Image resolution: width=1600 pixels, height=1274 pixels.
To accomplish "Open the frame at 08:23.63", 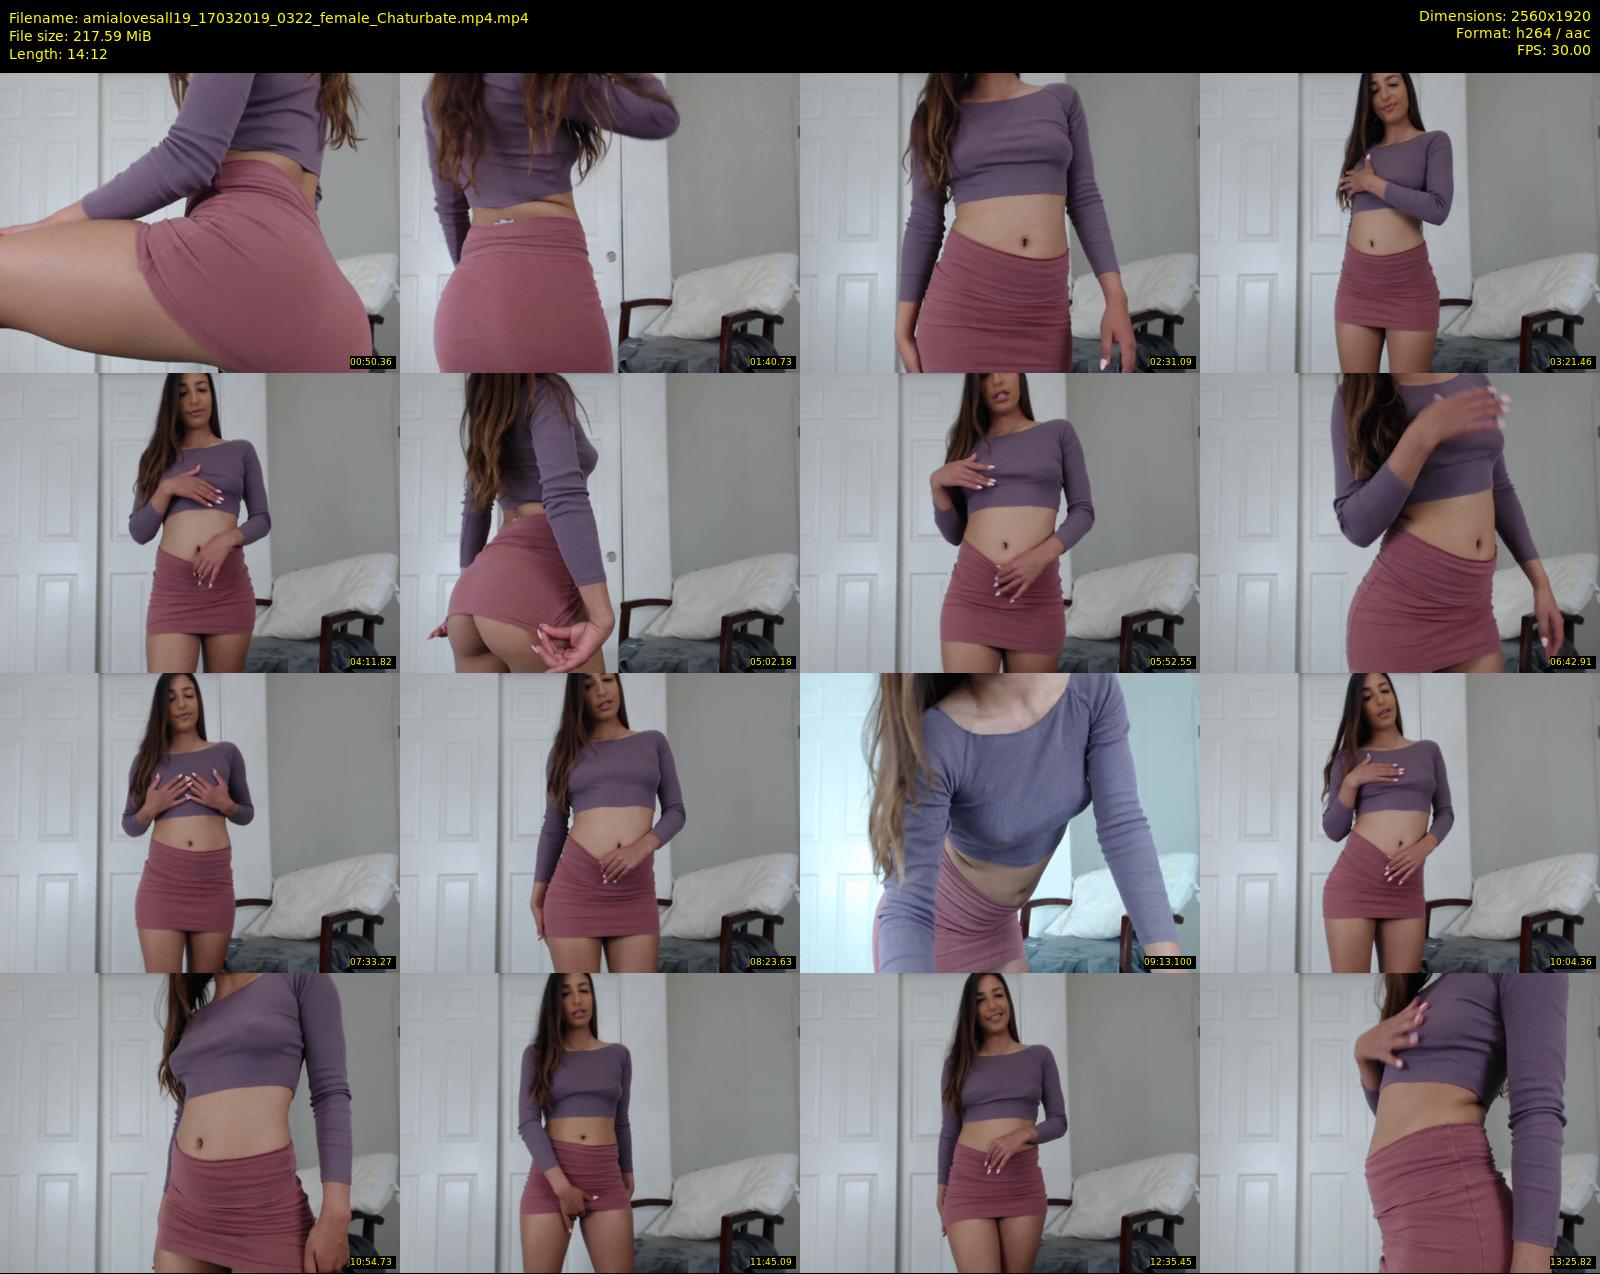I will 599,822.
